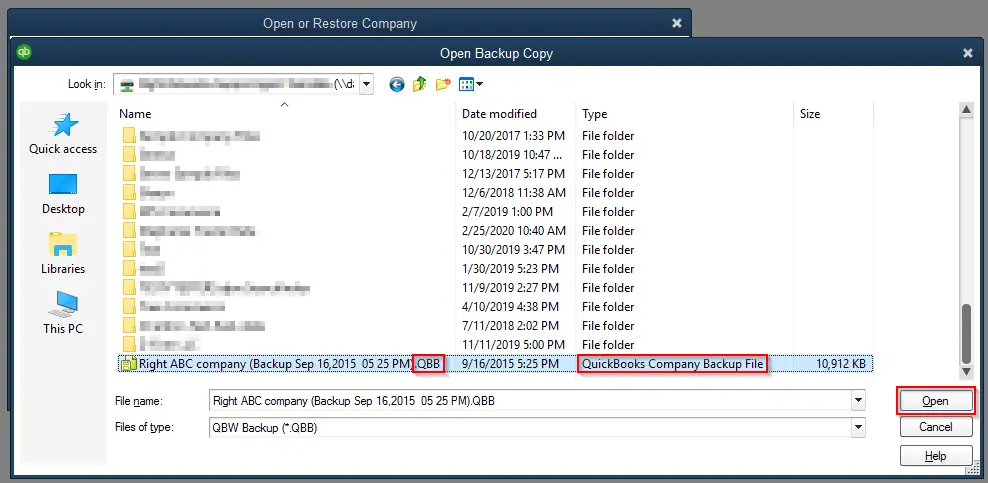Select Right ABC company backup file name
Image resolution: width=988 pixels, height=483 pixels.
[x=289, y=364]
